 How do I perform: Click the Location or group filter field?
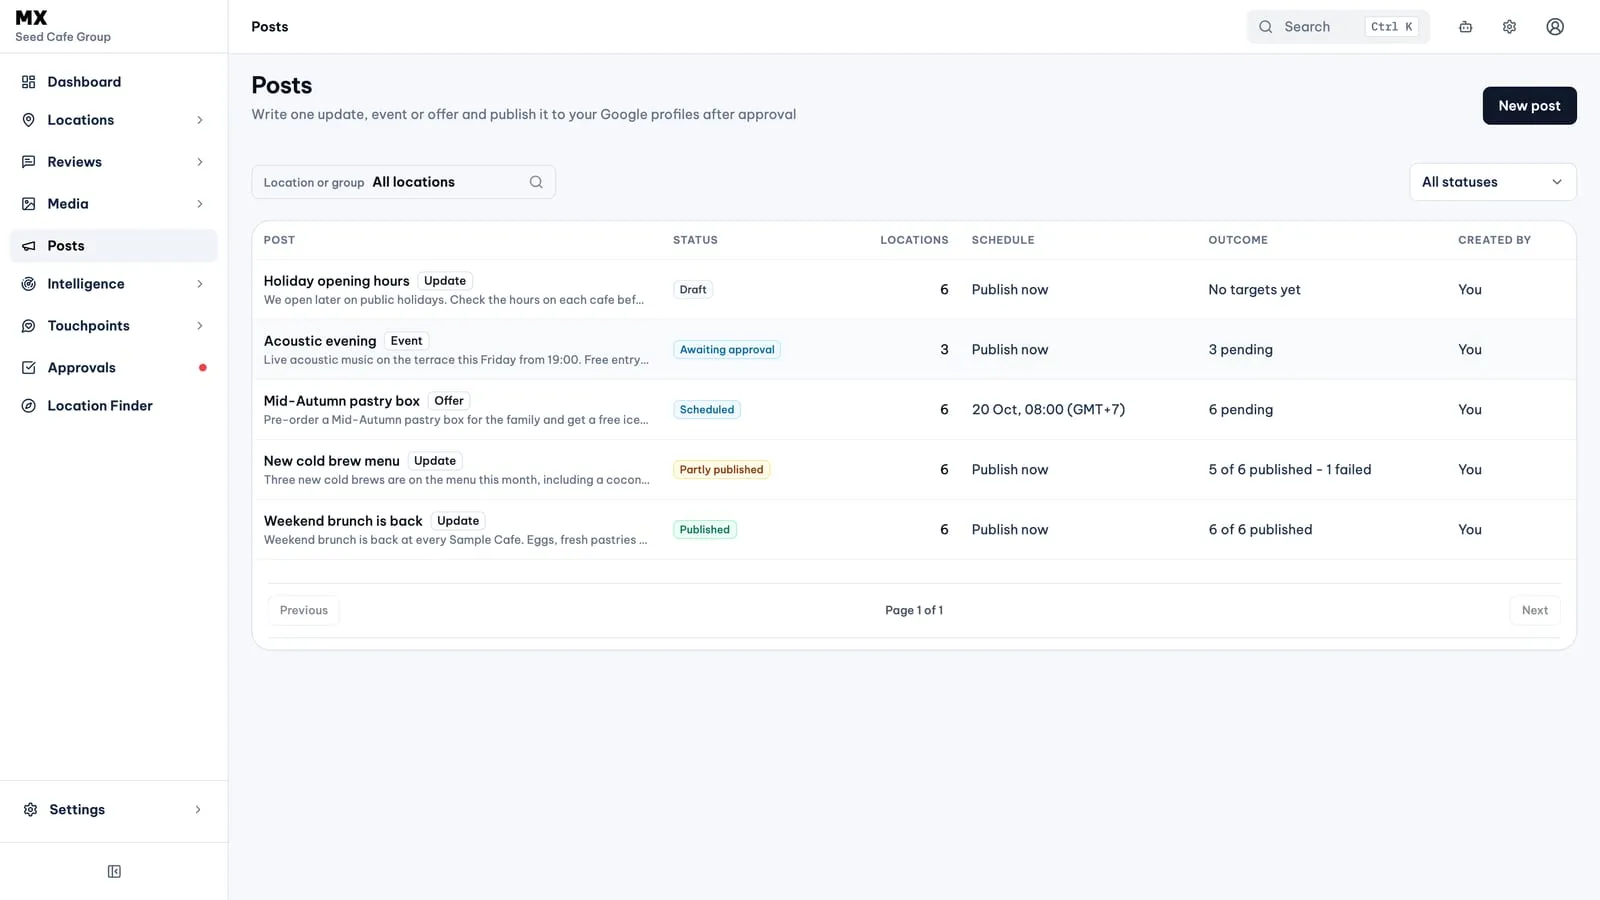[404, 182]
